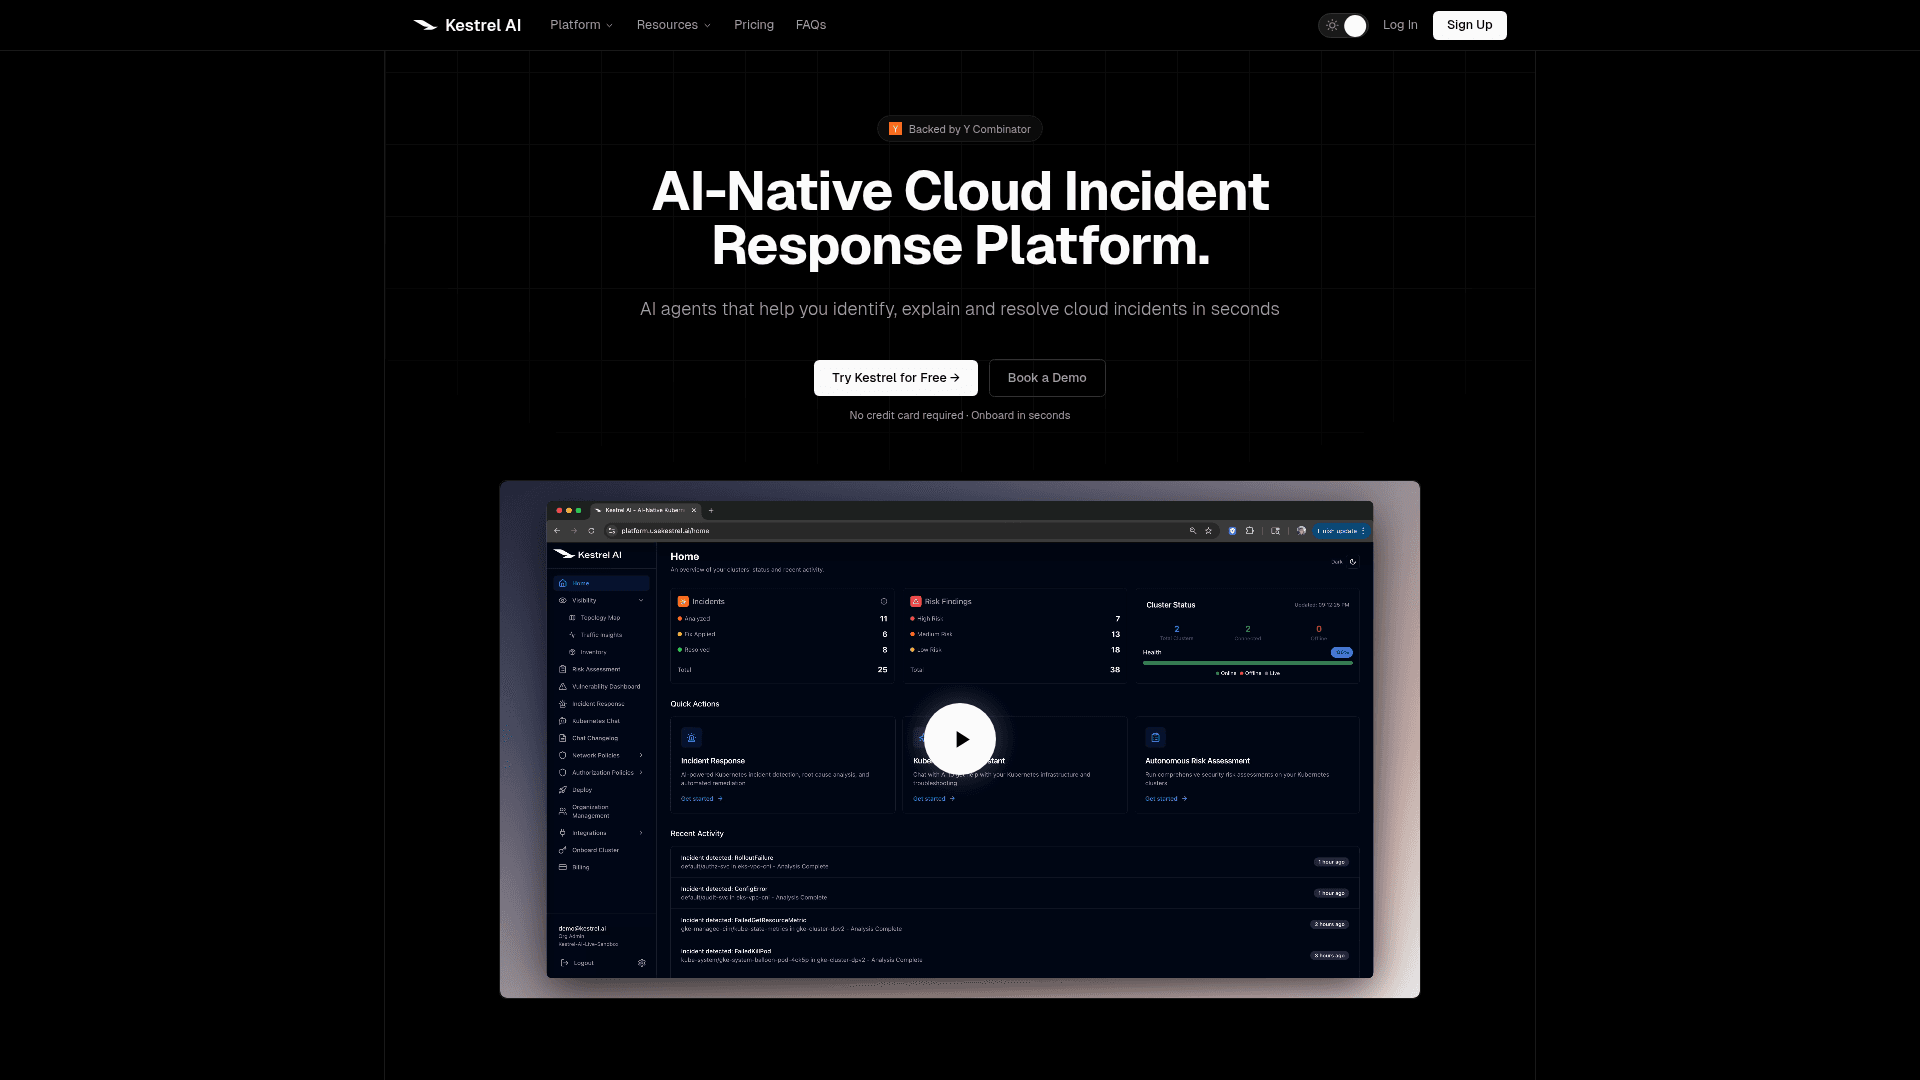Click the demo browser extensions puzzle icon
Viewport: 1920px width, 1080px height.
(x=1250, y=531)
